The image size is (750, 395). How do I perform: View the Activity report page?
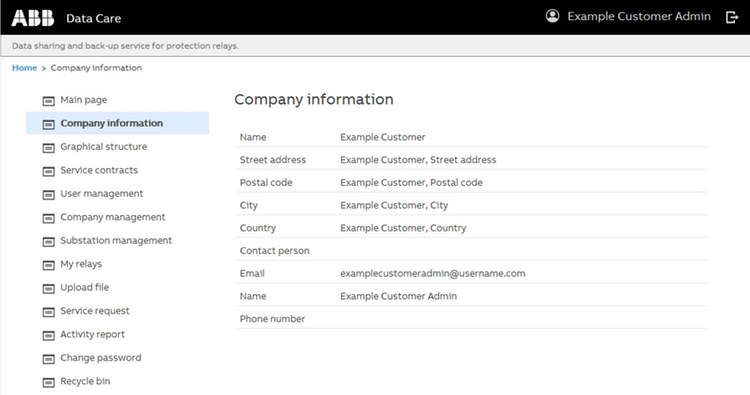point(92,334)
